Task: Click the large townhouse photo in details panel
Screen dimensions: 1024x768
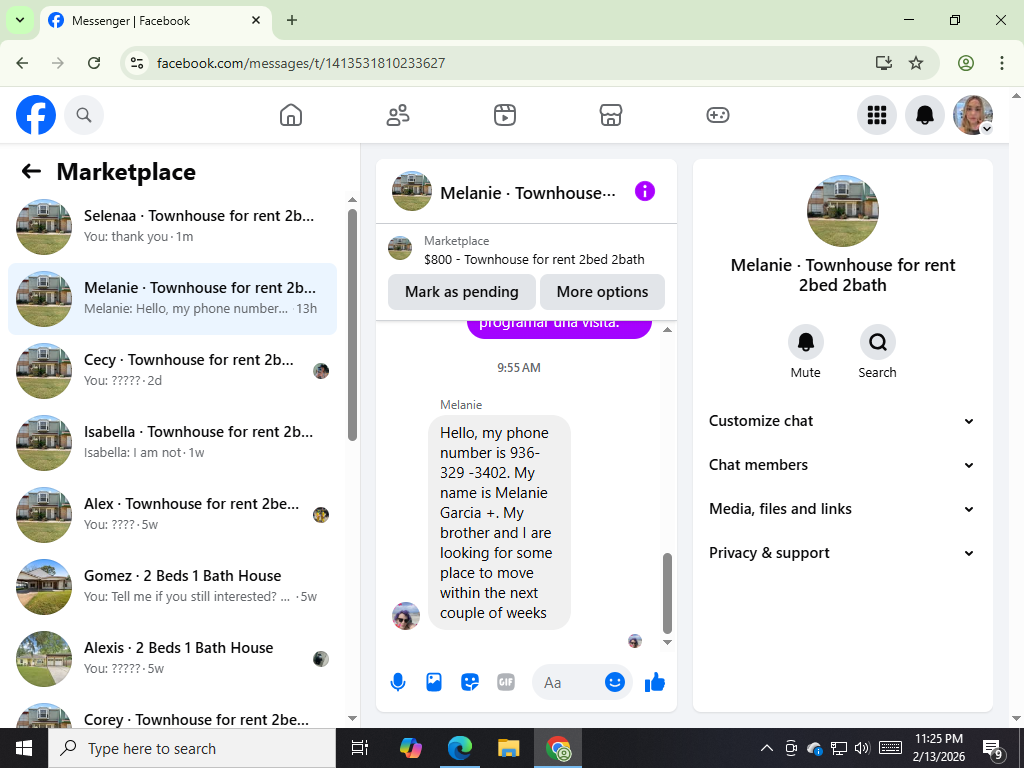Action: click(842, 211)
